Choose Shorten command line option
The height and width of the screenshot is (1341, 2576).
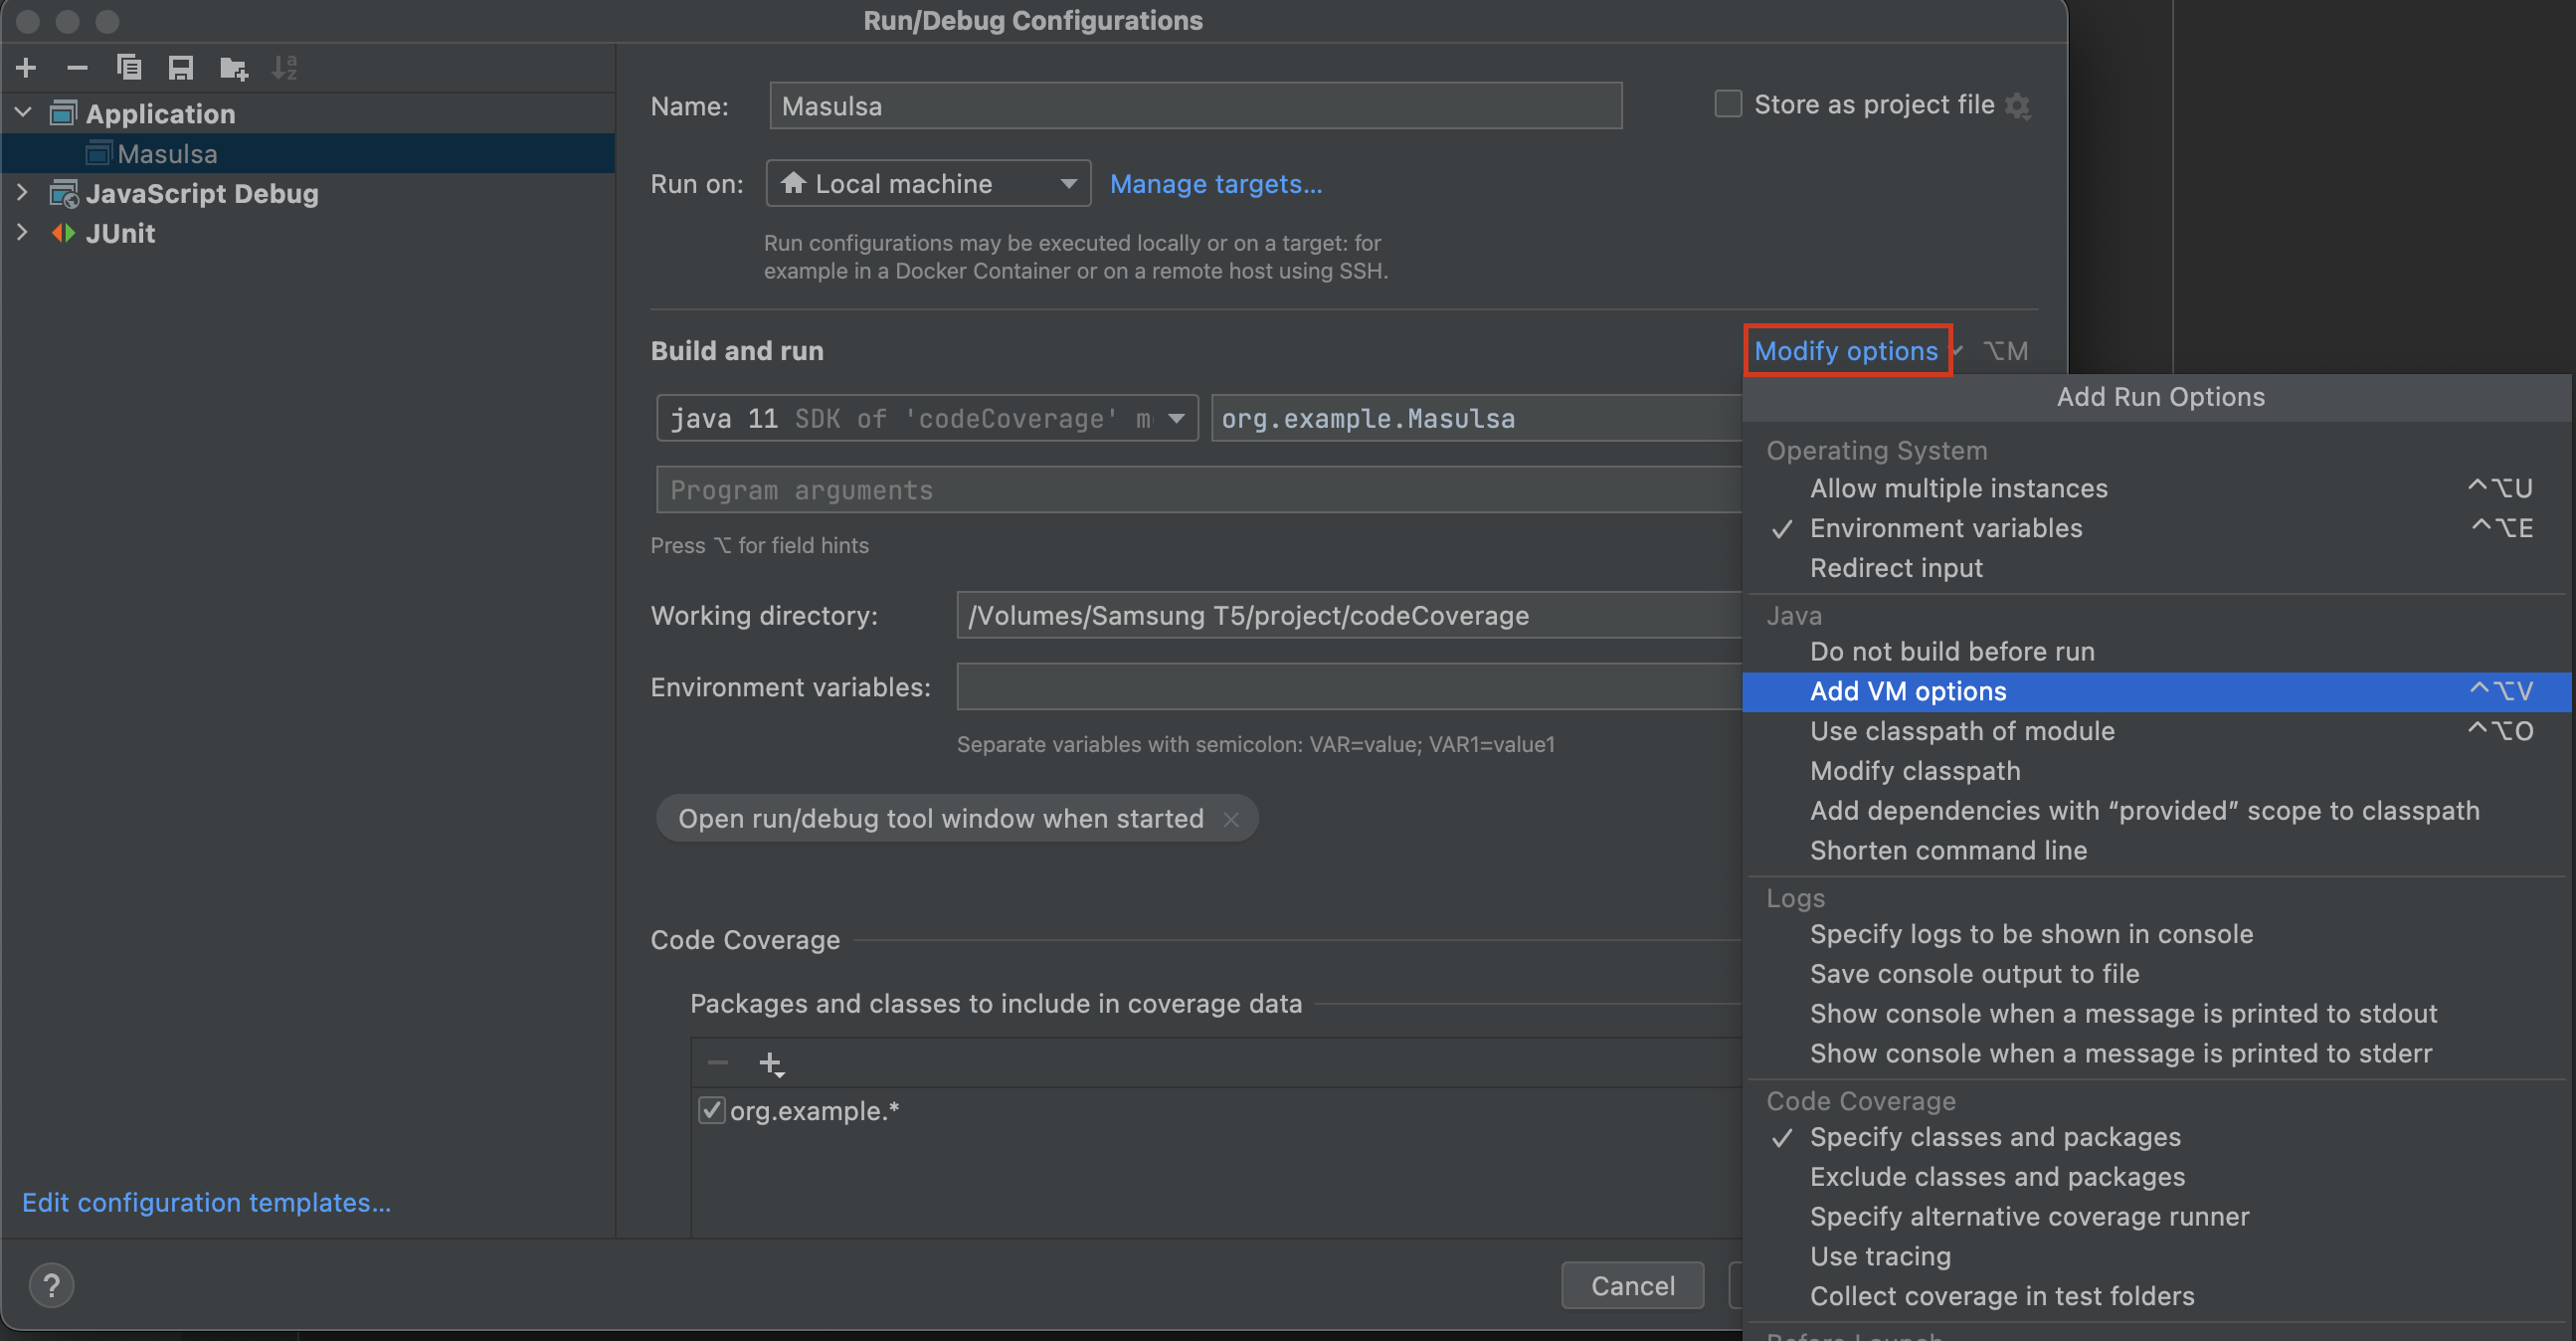[x=1947, y=850]
